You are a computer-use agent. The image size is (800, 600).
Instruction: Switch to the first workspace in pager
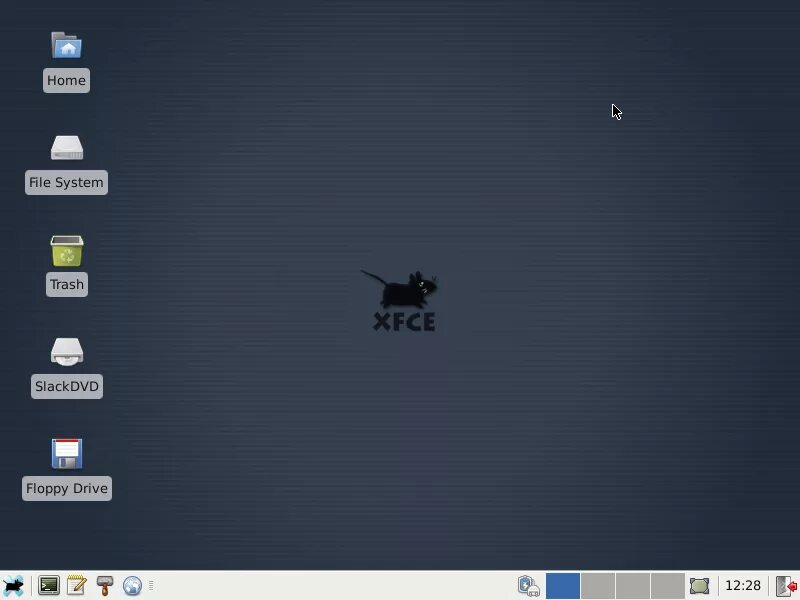click(563, 586)
